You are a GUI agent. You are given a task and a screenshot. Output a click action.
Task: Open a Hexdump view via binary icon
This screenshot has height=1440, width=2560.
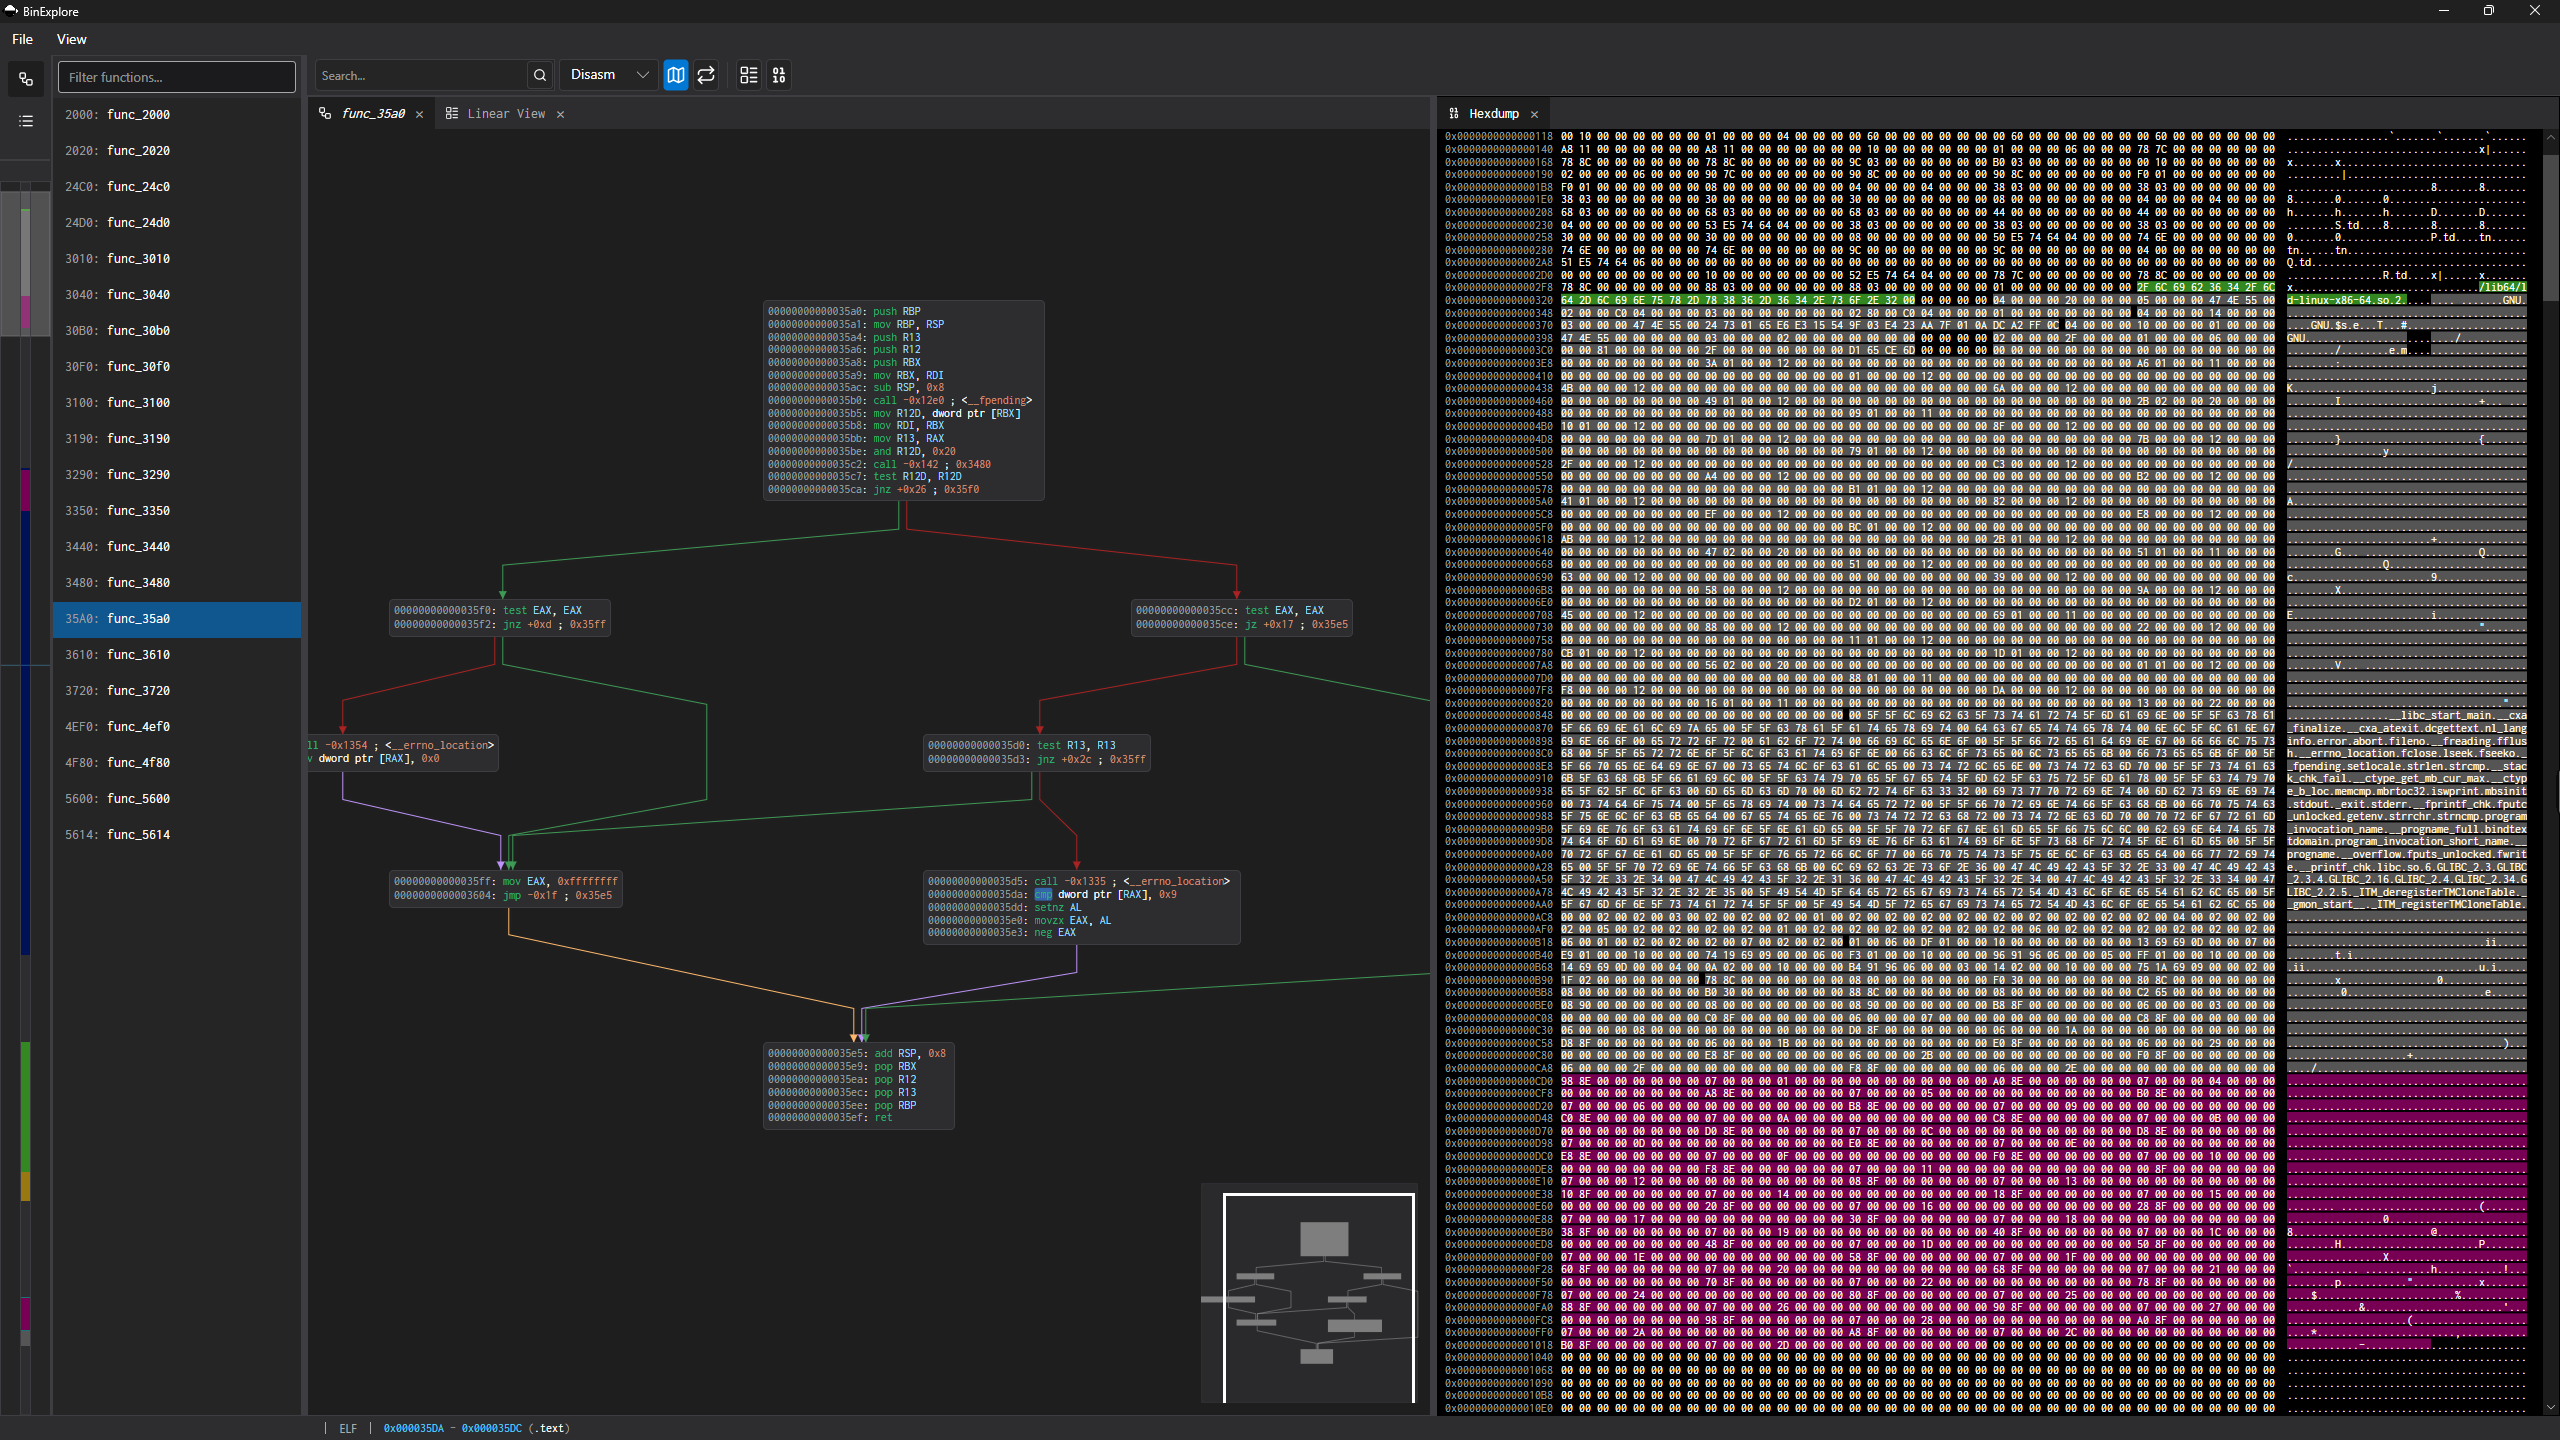tap(779, 75)
